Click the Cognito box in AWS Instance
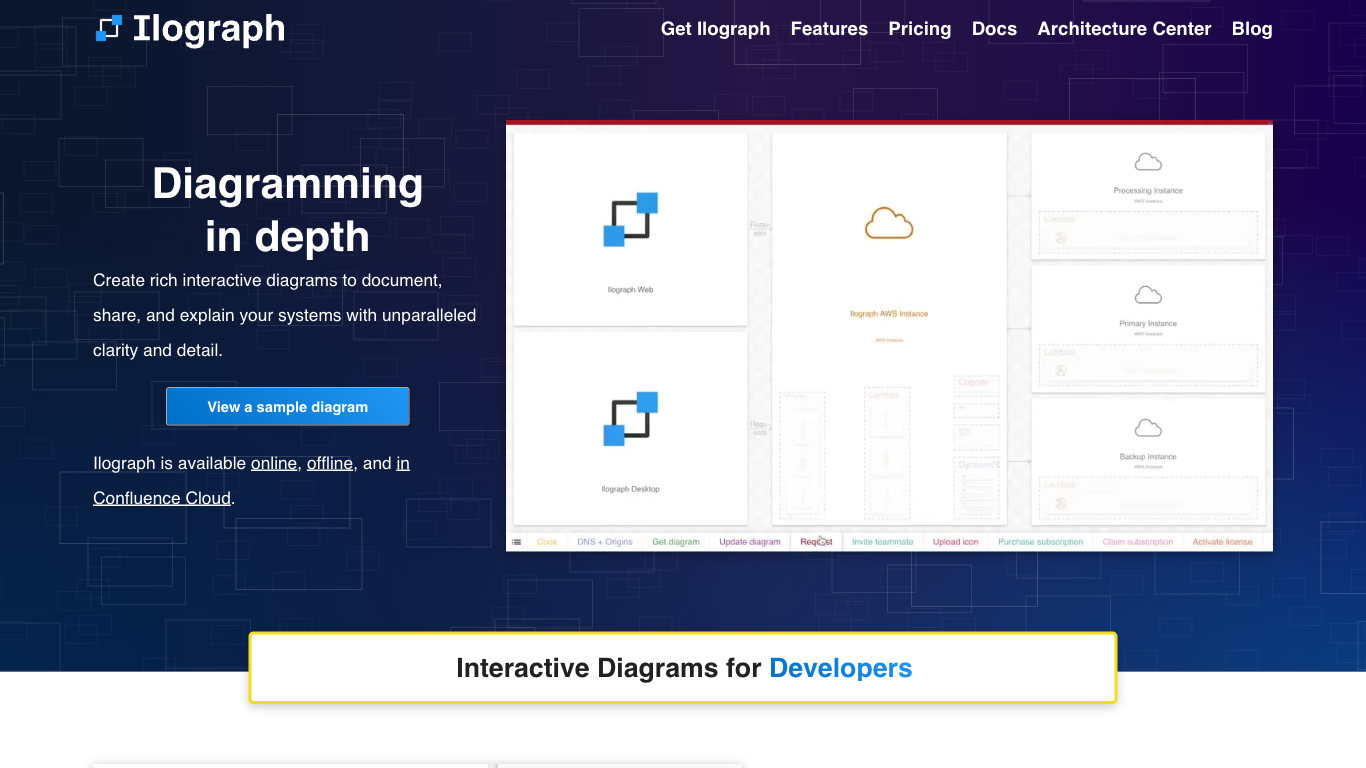Image resolution: width=1366 pixels, height=768 pixels. pos(976,385)
